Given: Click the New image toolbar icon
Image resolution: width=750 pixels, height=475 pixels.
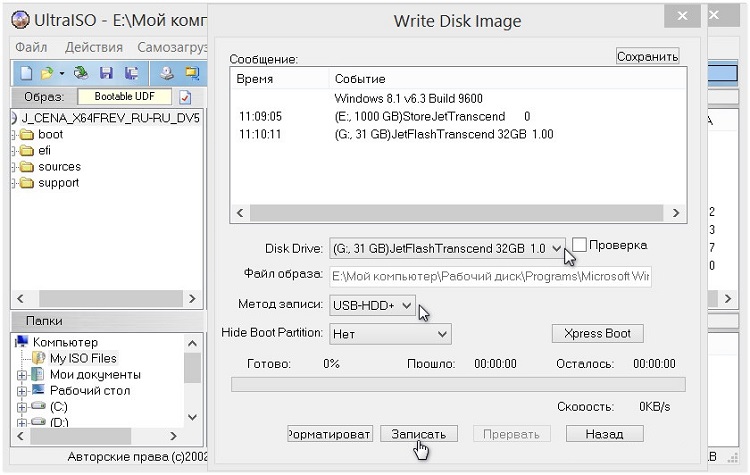Looking at the screenshot, I should point(26,73).
